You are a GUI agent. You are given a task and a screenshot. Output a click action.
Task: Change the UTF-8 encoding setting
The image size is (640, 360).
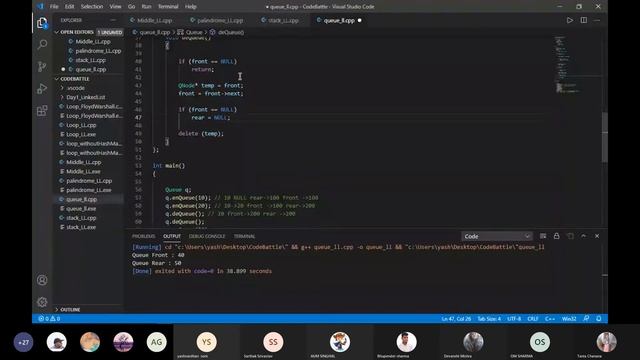point(514,318)
